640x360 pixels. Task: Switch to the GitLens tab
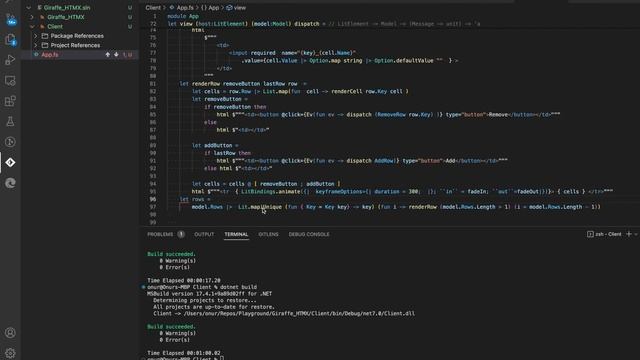pyautogui.click(x=268, y=234)
